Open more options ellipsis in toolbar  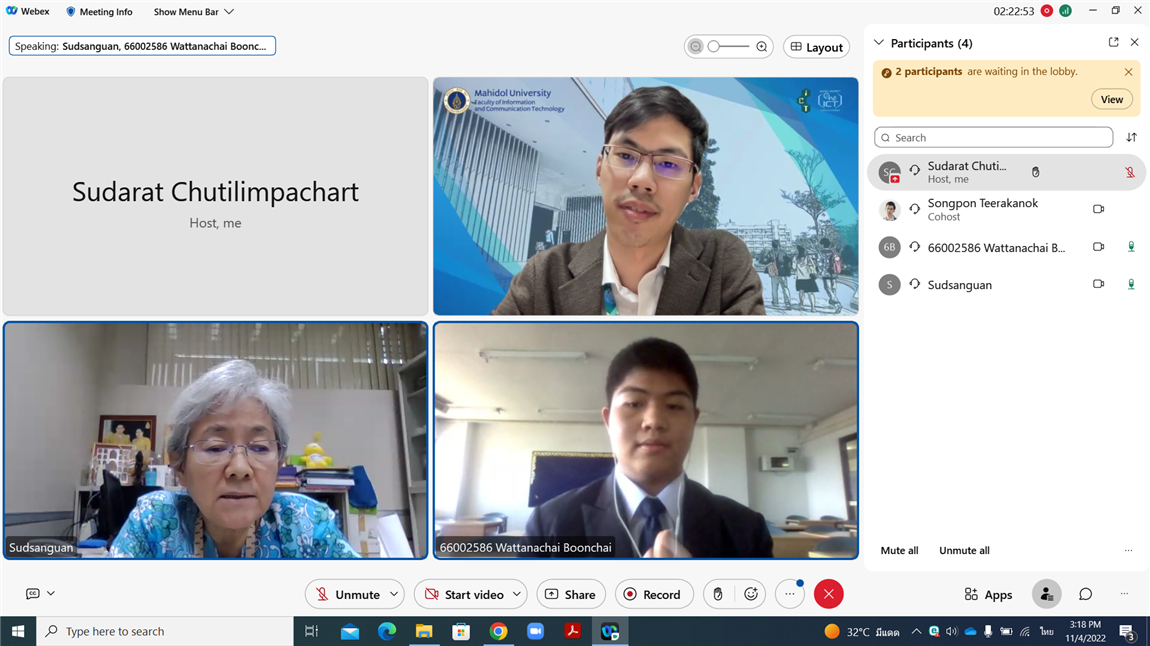click(790, 594)
